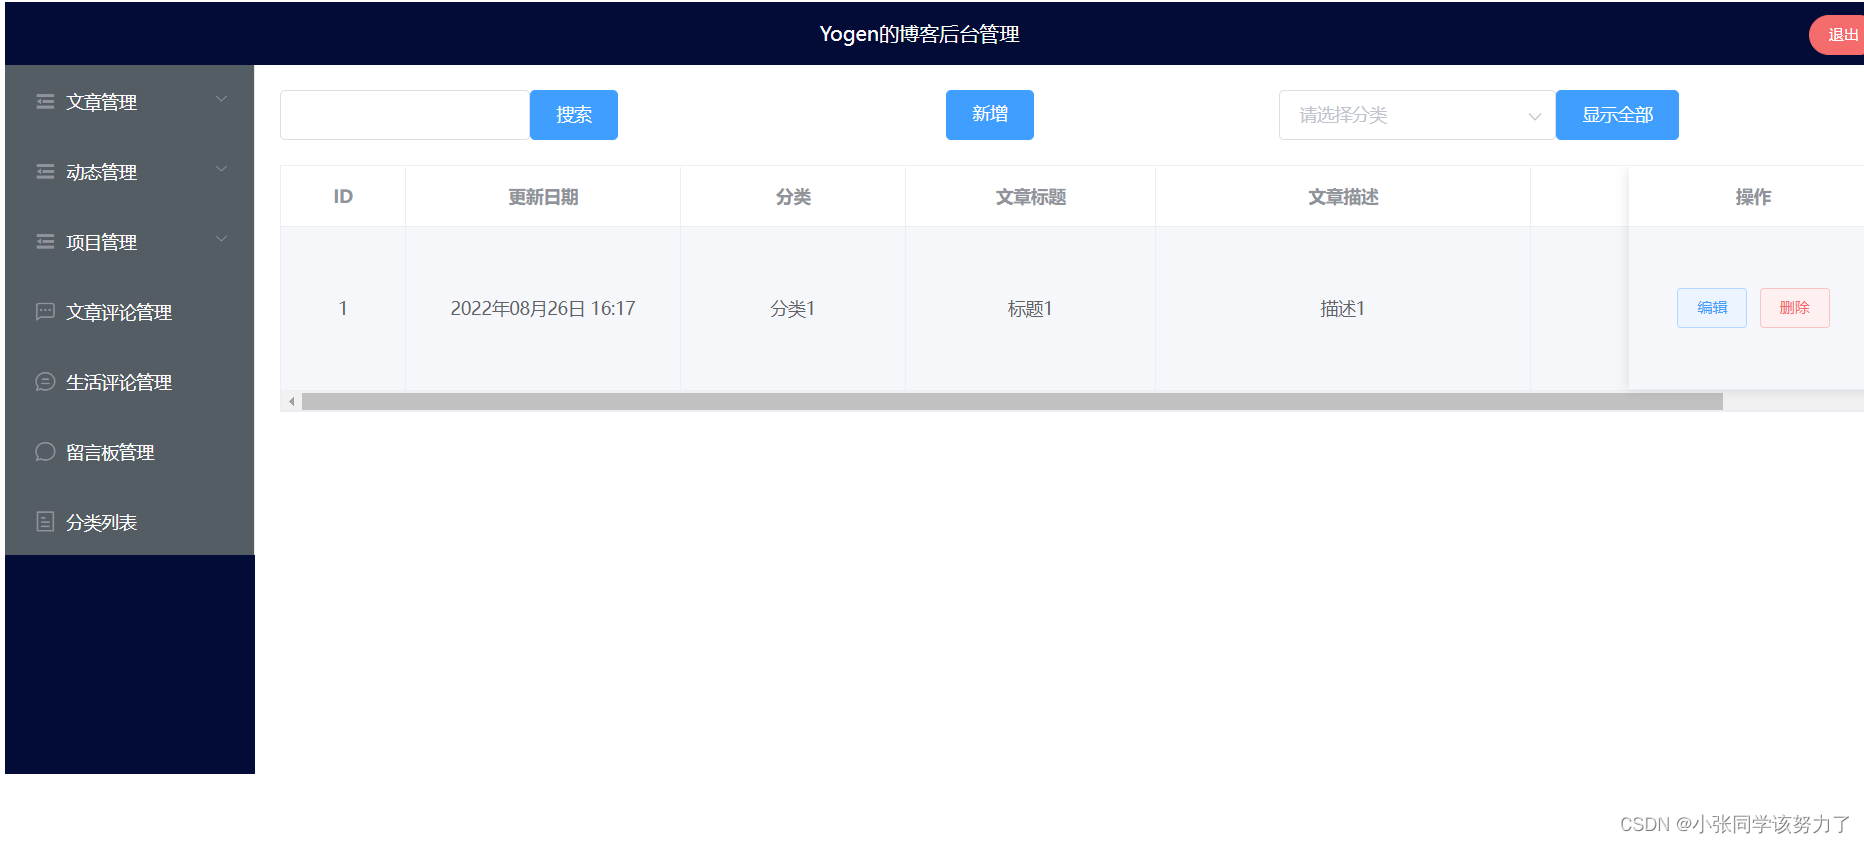Click the 生活评论管理 comment icon

click(x=45, y=381)
